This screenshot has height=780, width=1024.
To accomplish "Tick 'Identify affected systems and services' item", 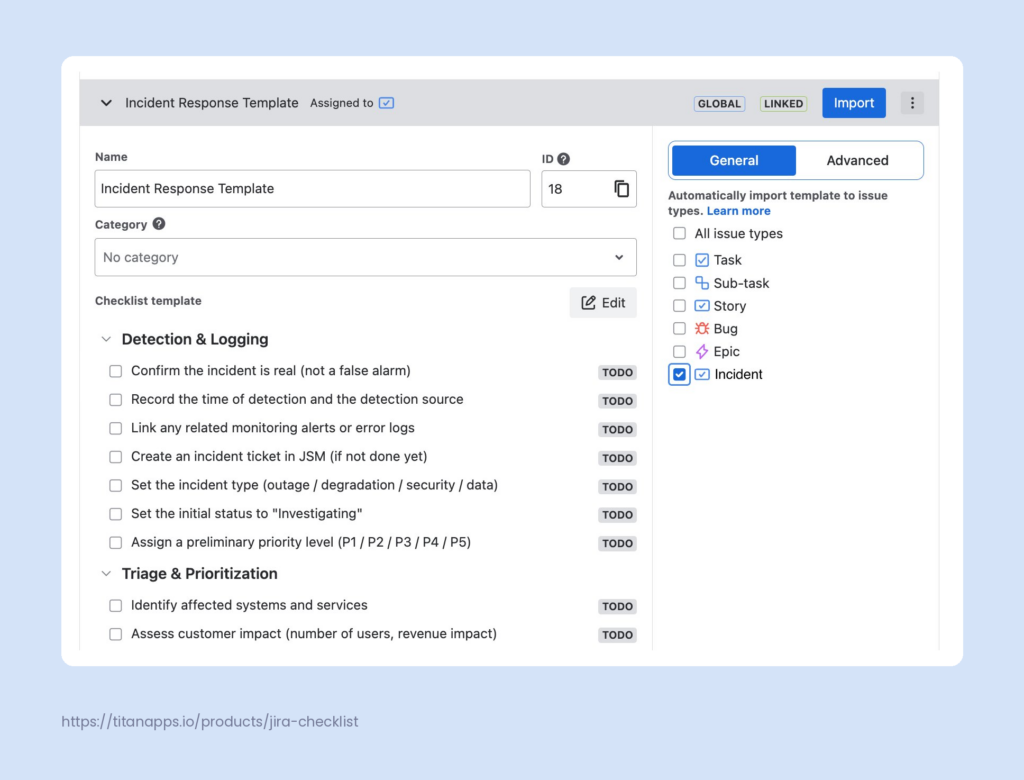I will point(116,606).
